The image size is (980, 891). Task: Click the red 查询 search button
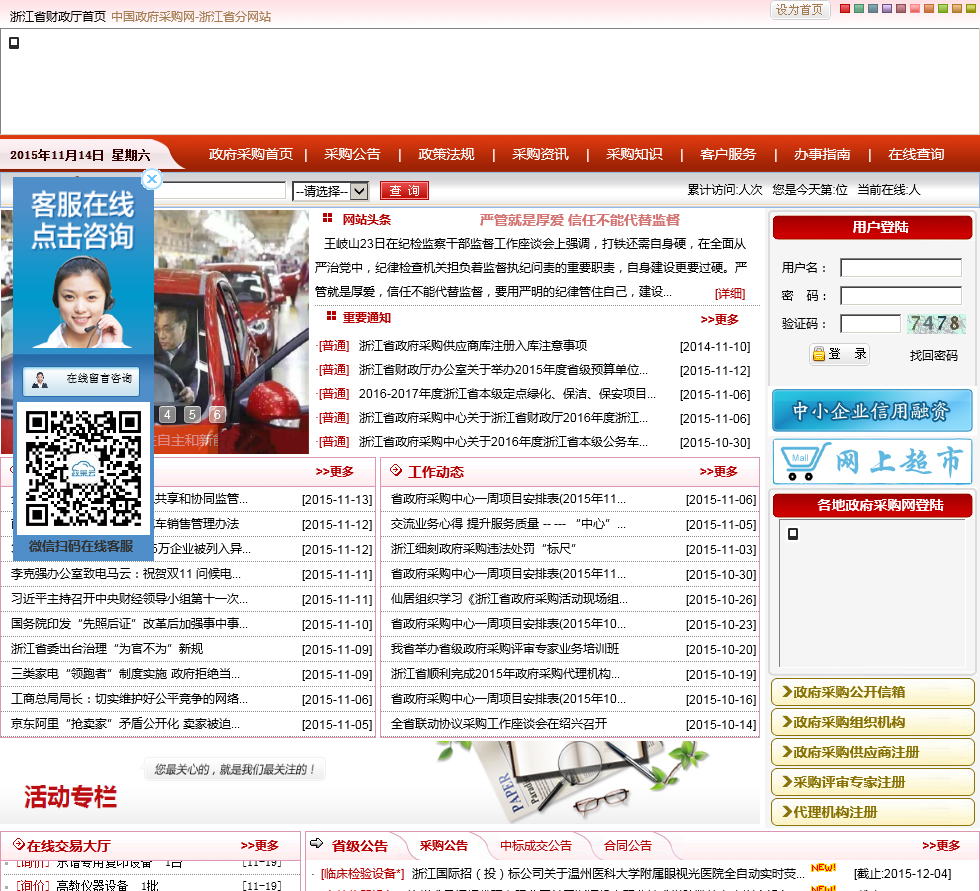tap(404, 191)
